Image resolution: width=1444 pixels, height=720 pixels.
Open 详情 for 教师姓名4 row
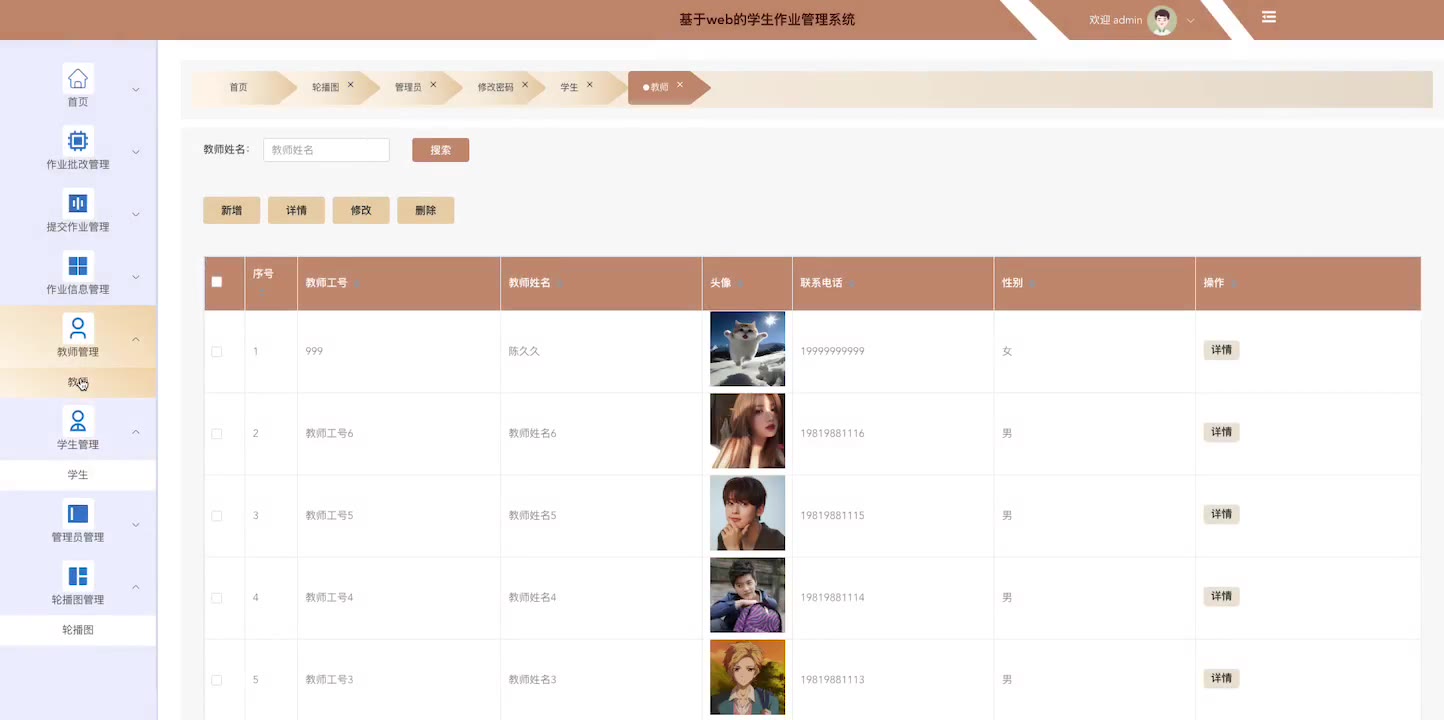tap(1221, 596)
